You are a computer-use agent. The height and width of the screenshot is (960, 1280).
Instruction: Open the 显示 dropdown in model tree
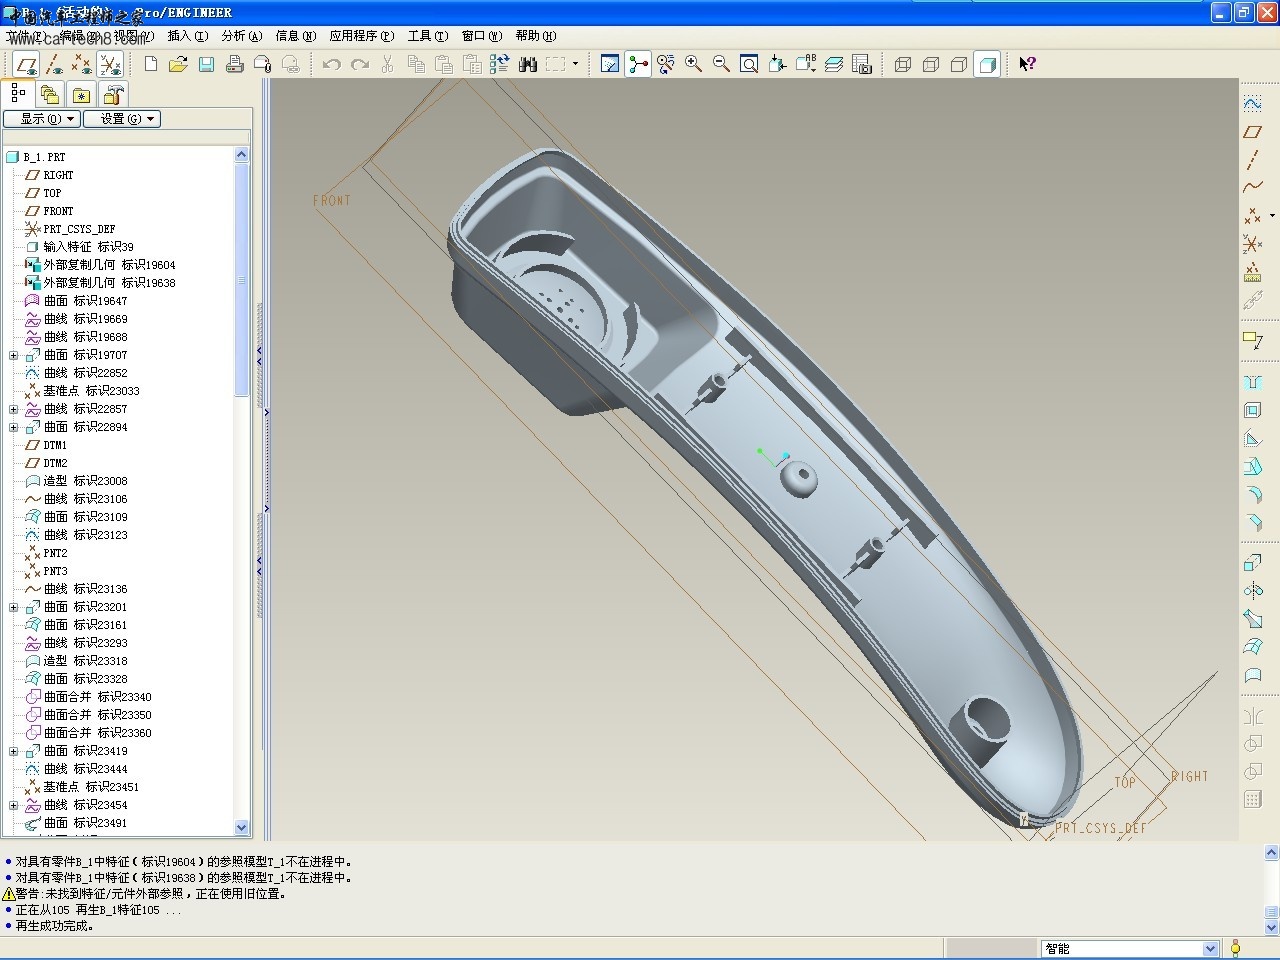(41, 119)
